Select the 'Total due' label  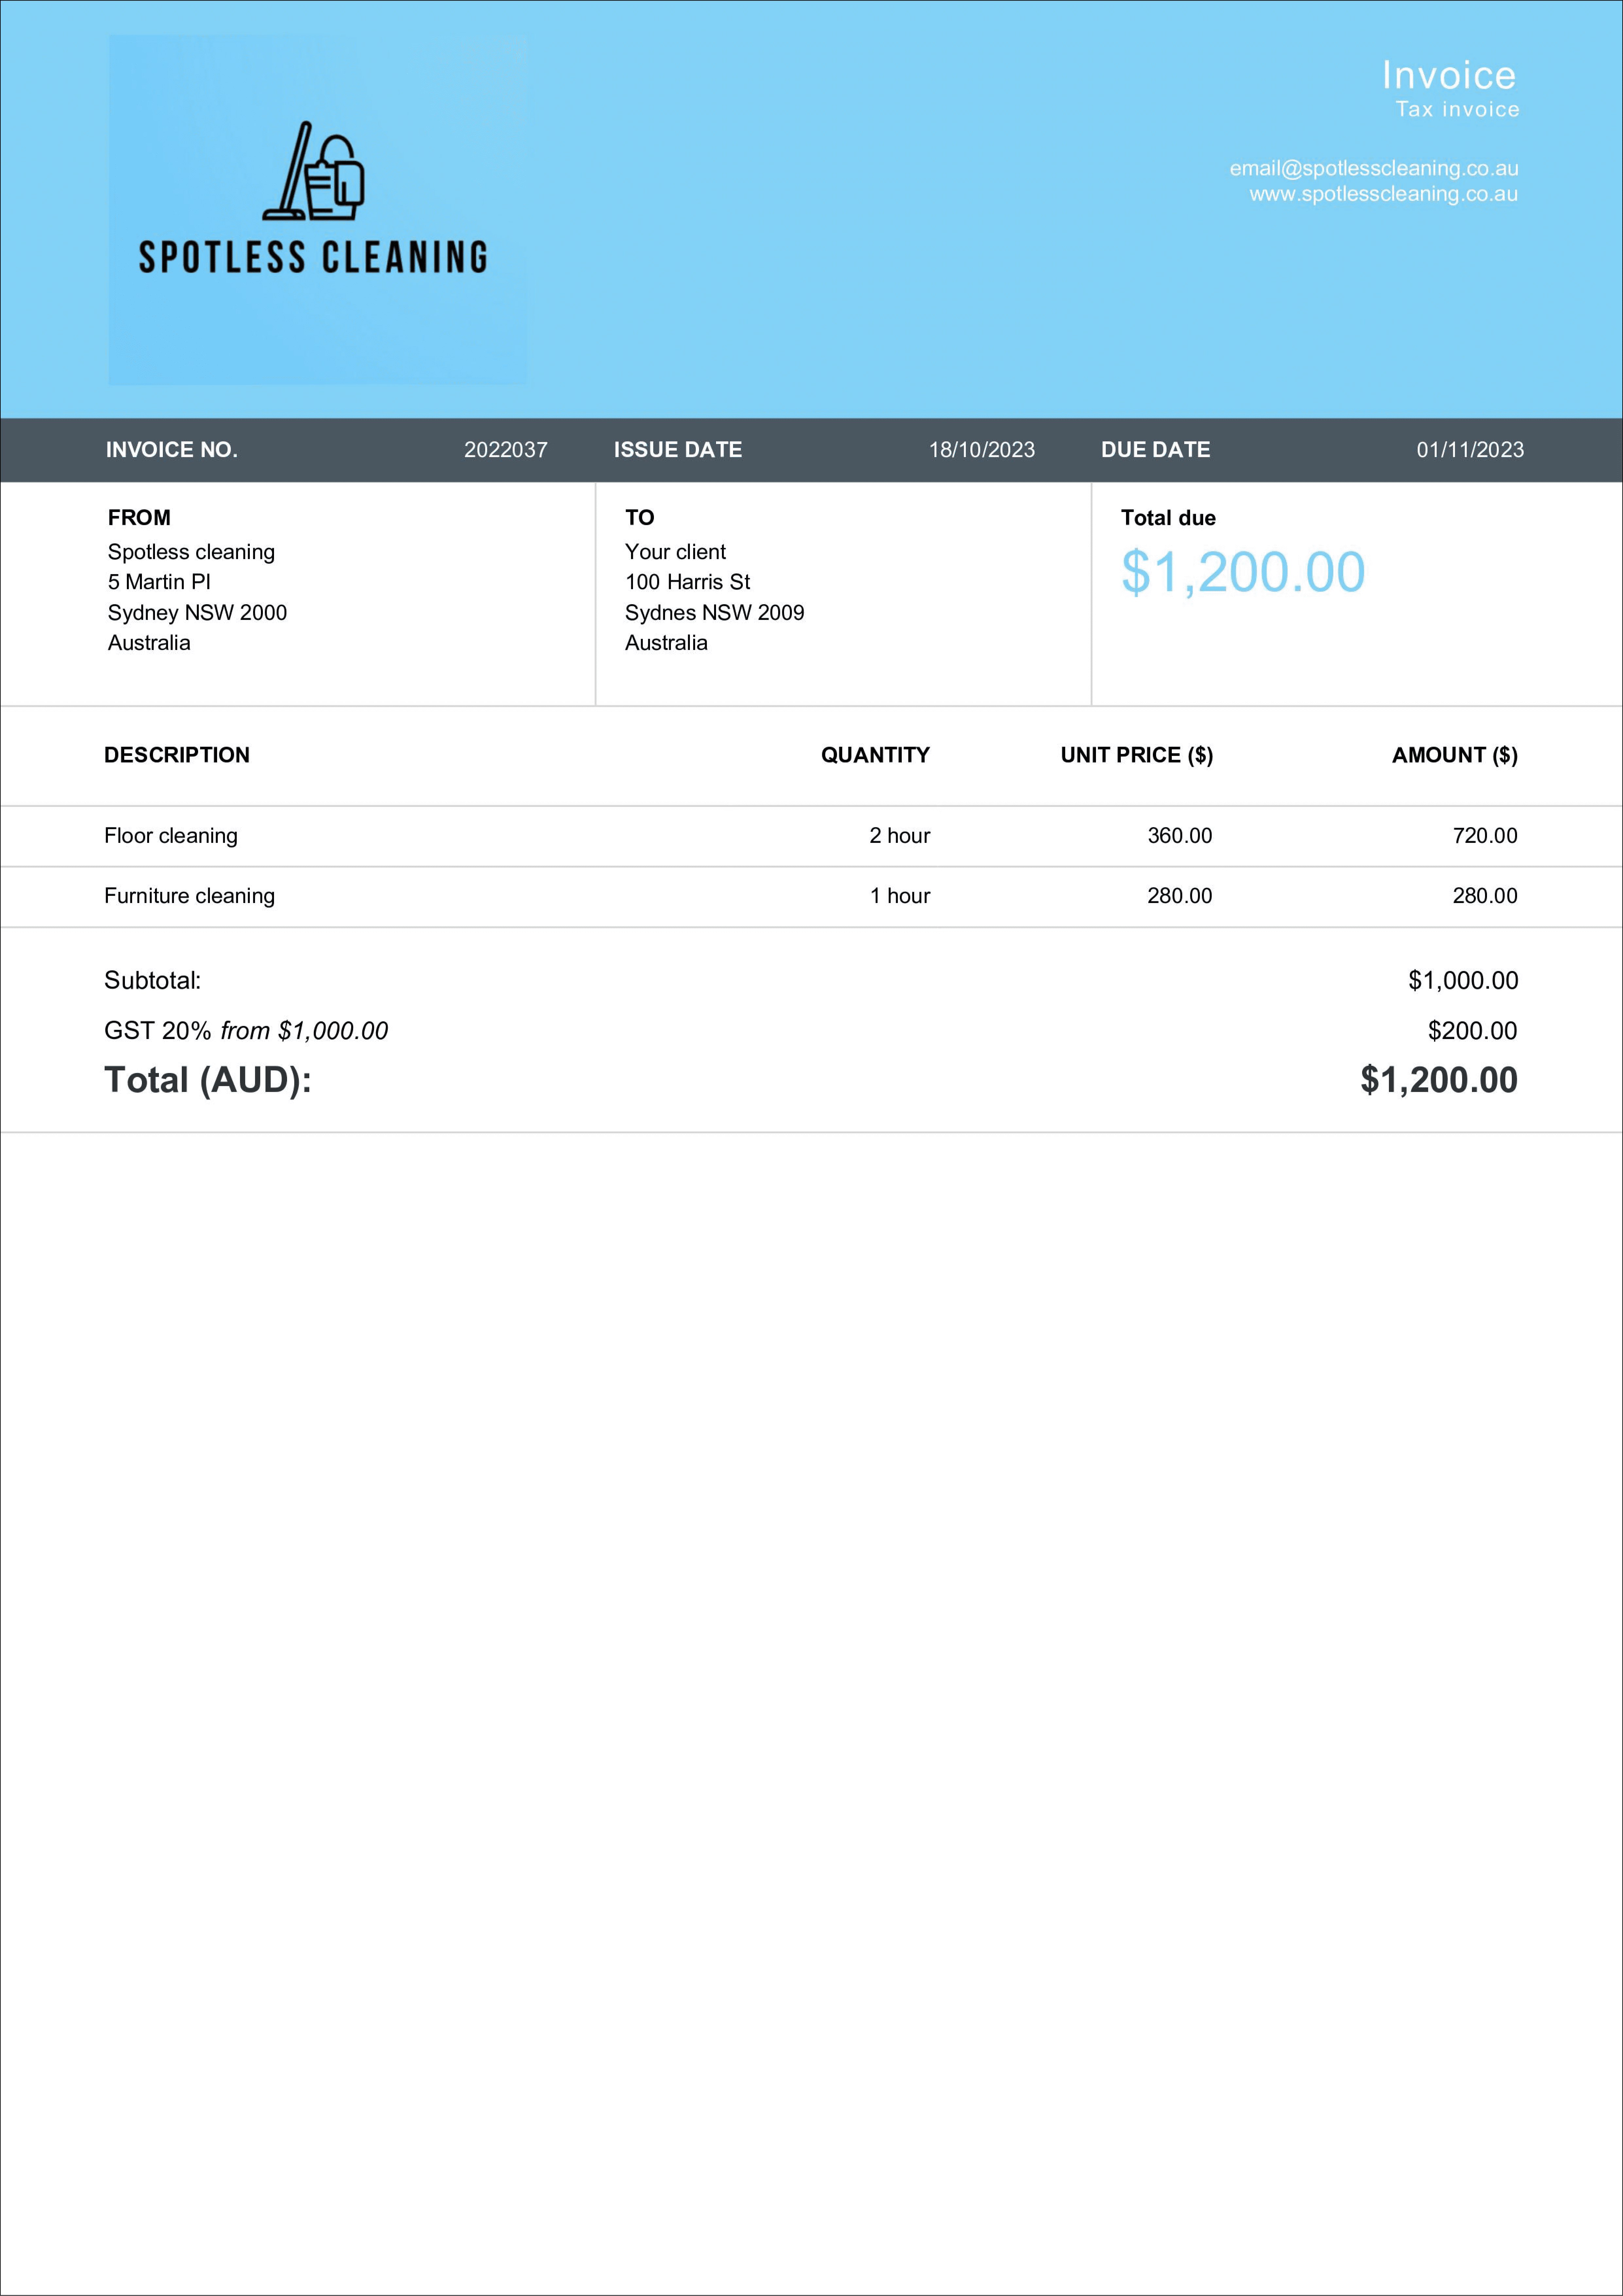pyautogui.click(x=1168, y=518)
